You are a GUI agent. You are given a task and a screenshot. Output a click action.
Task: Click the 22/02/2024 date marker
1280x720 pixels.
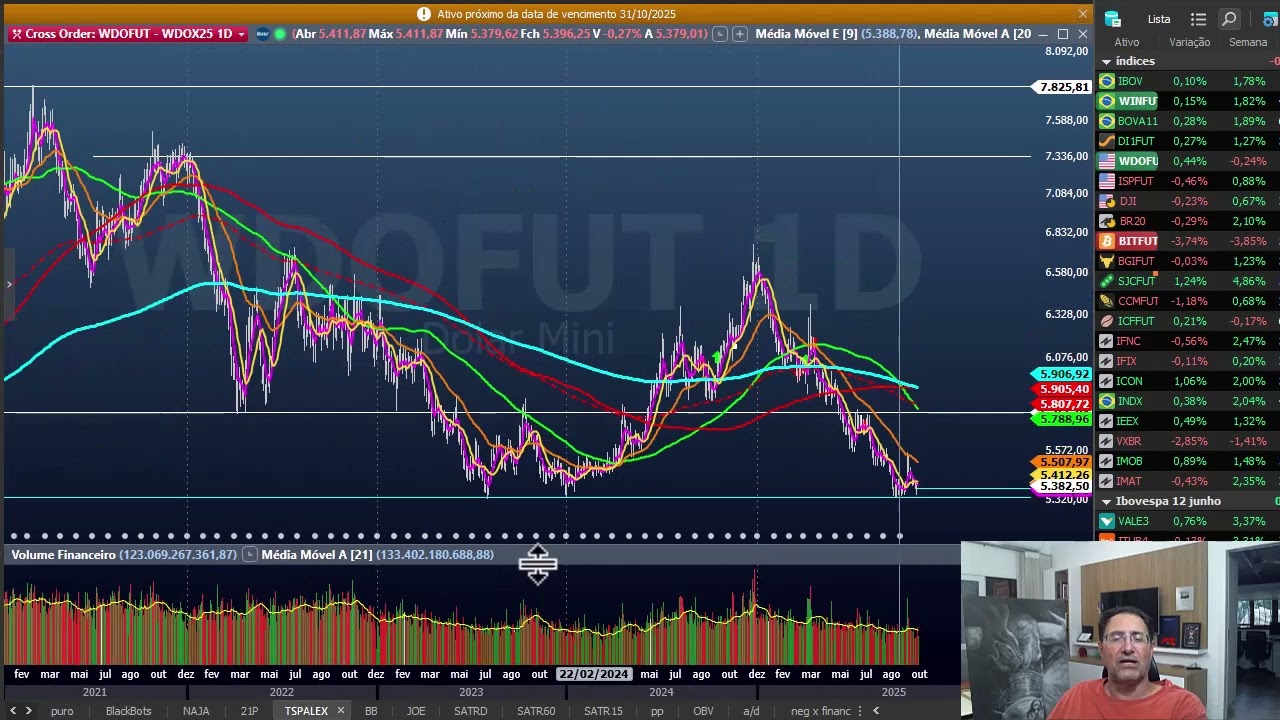point(594,674)
